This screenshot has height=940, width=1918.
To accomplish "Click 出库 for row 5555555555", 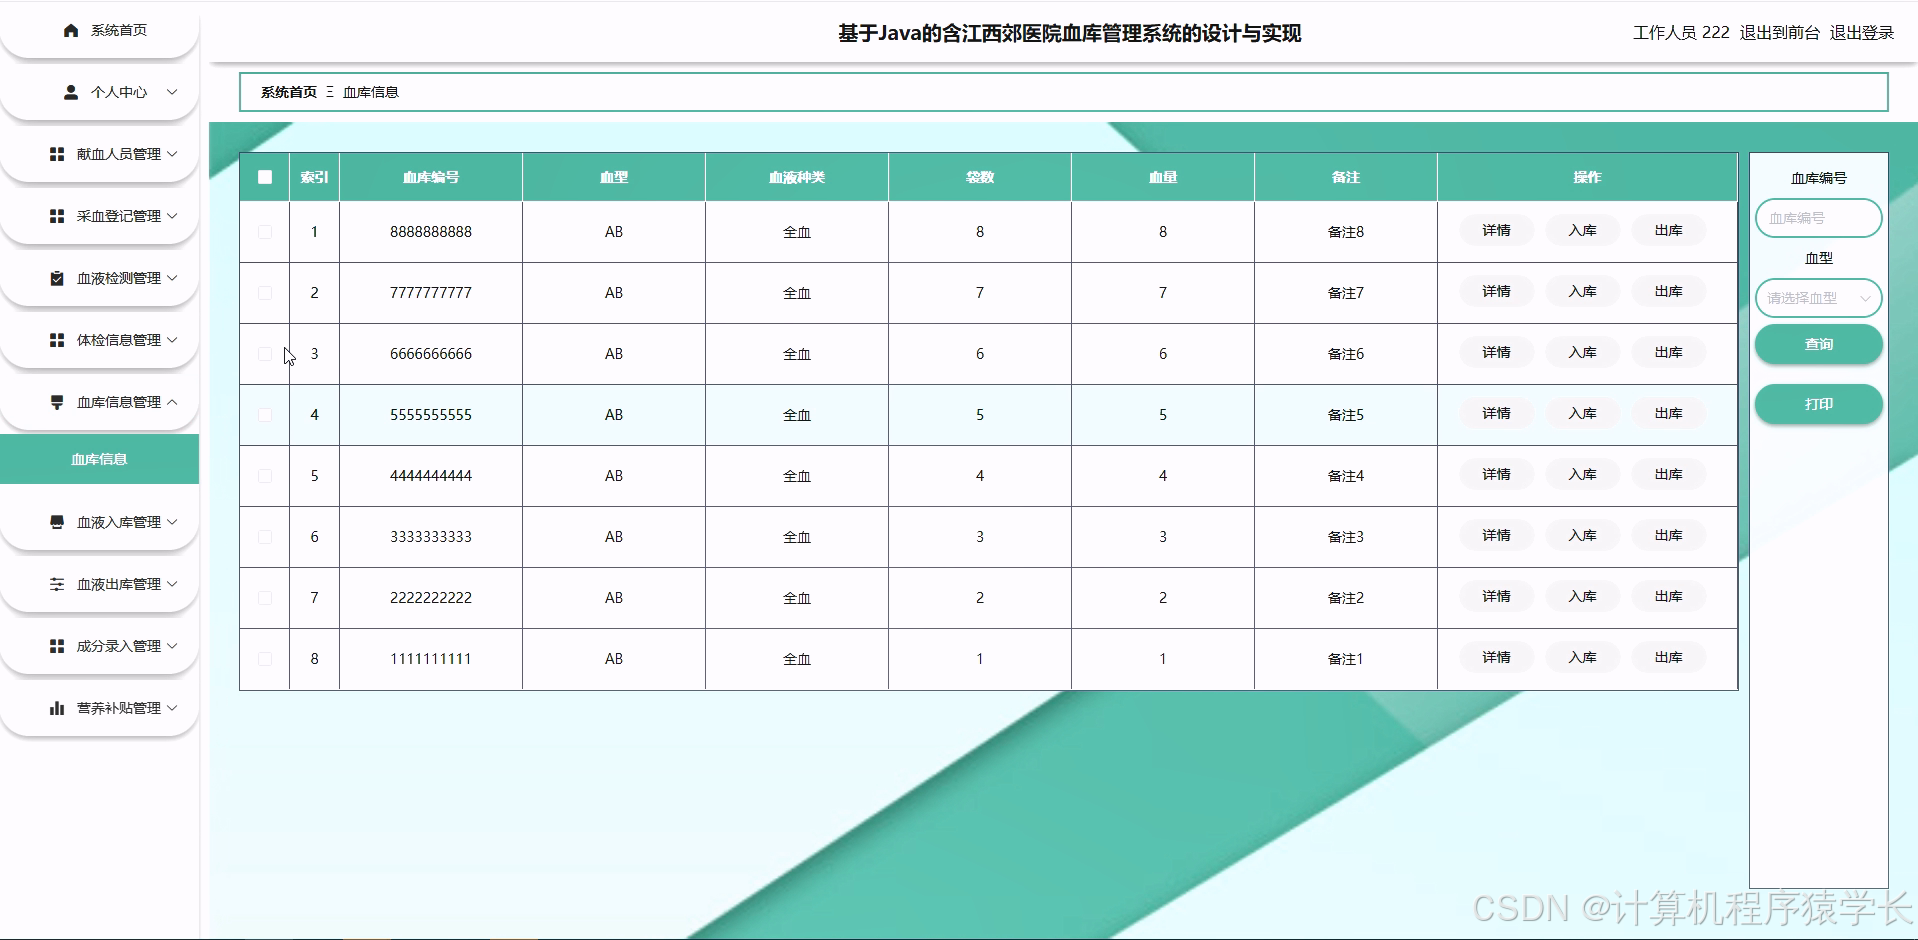I will [1668, 414].
